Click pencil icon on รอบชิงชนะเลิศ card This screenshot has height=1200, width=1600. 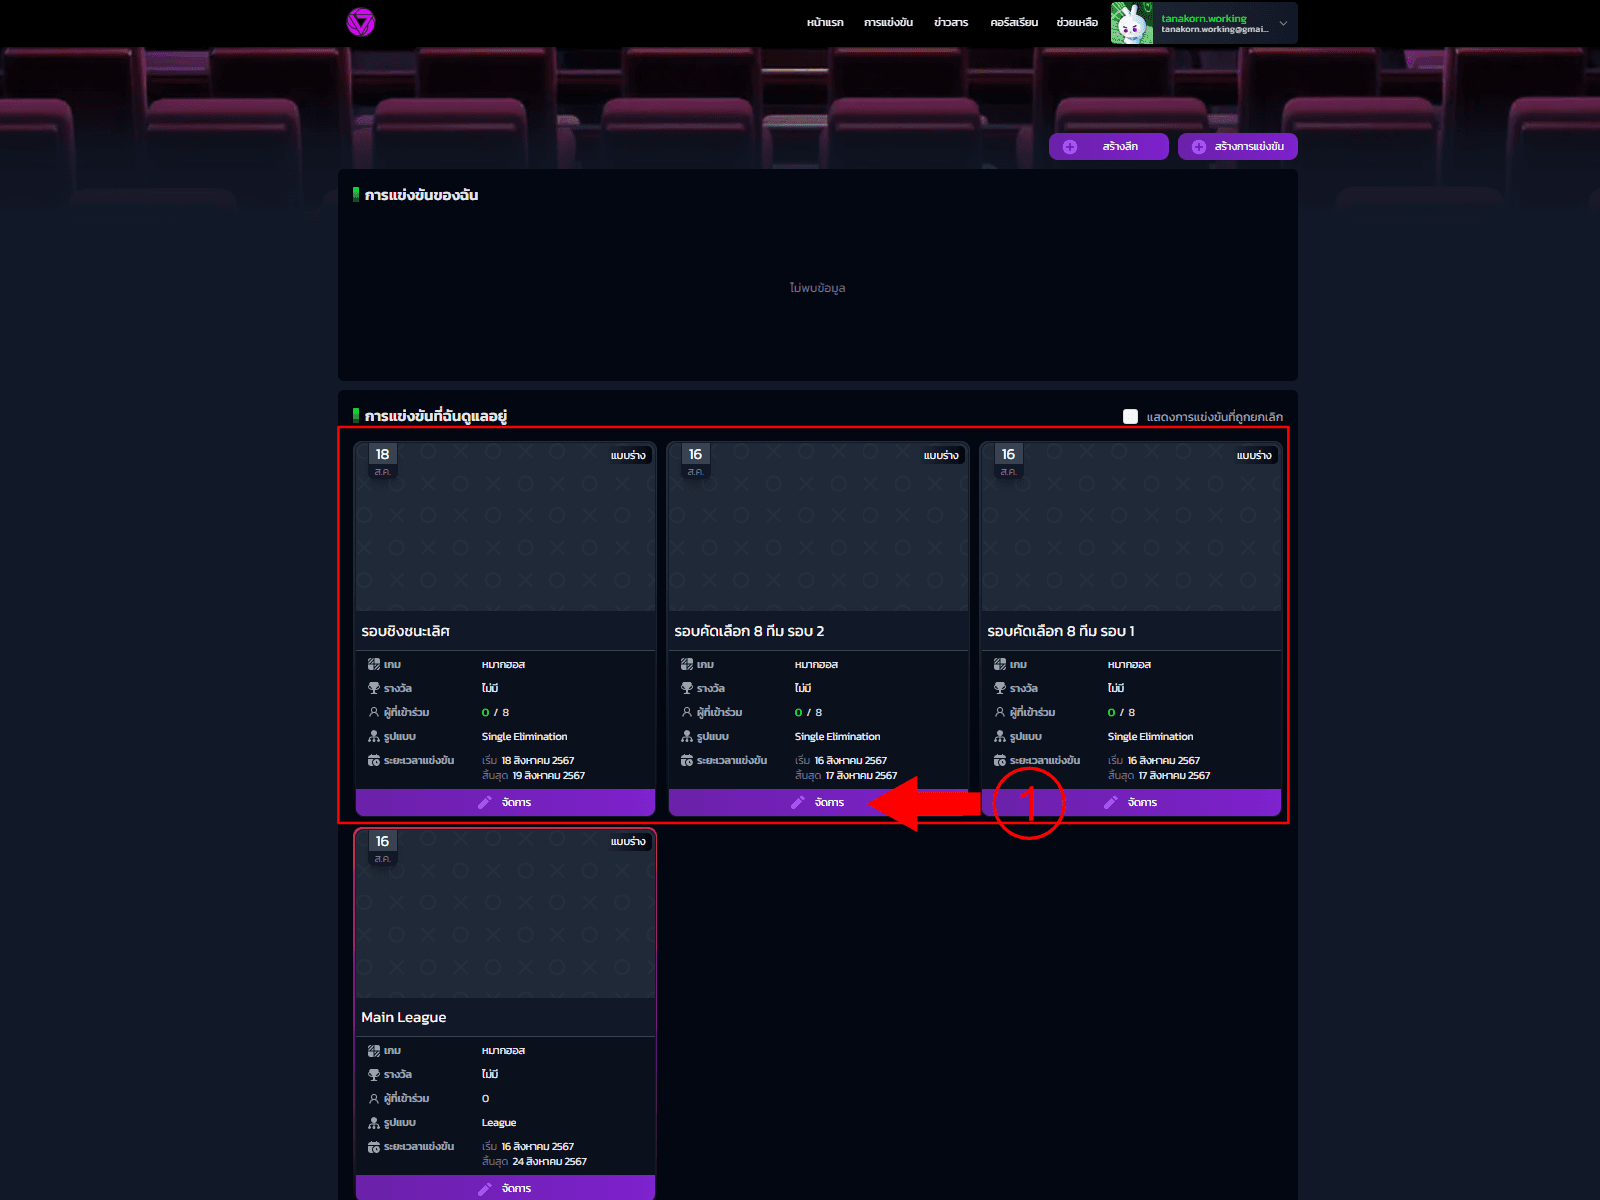click(485, 802)
